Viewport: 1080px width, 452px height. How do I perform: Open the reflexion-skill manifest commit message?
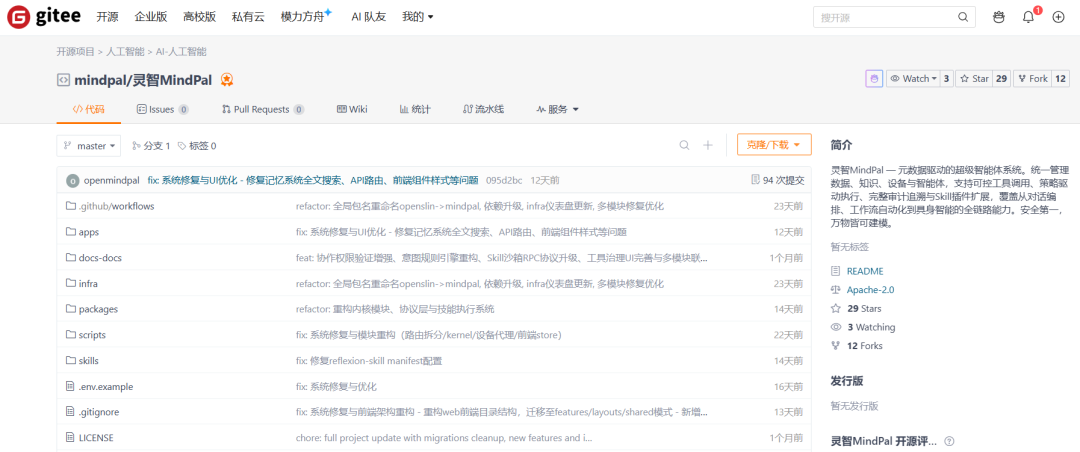point(368,360)
